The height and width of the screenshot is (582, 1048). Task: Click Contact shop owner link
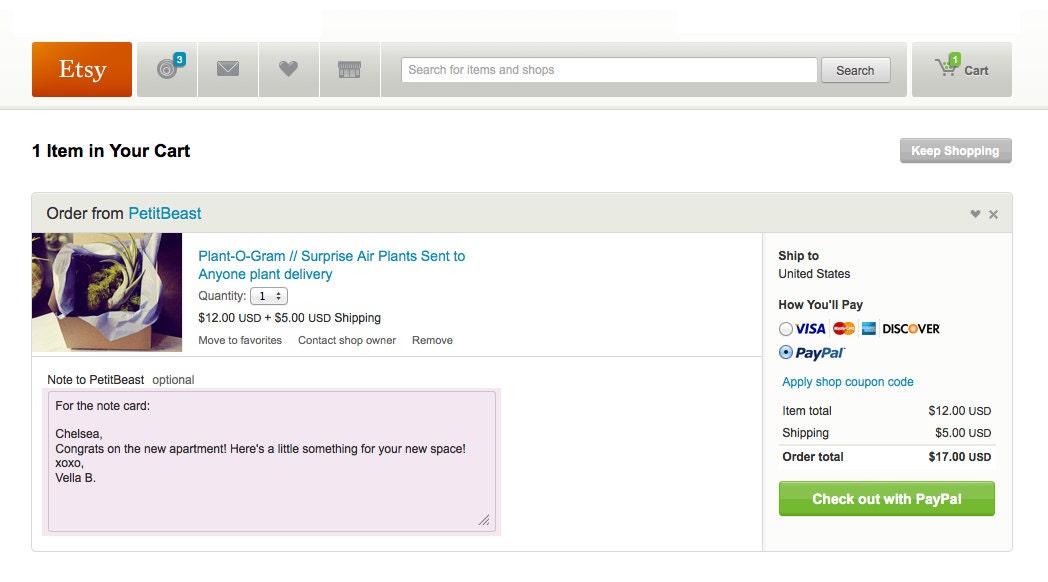(347, 340)
